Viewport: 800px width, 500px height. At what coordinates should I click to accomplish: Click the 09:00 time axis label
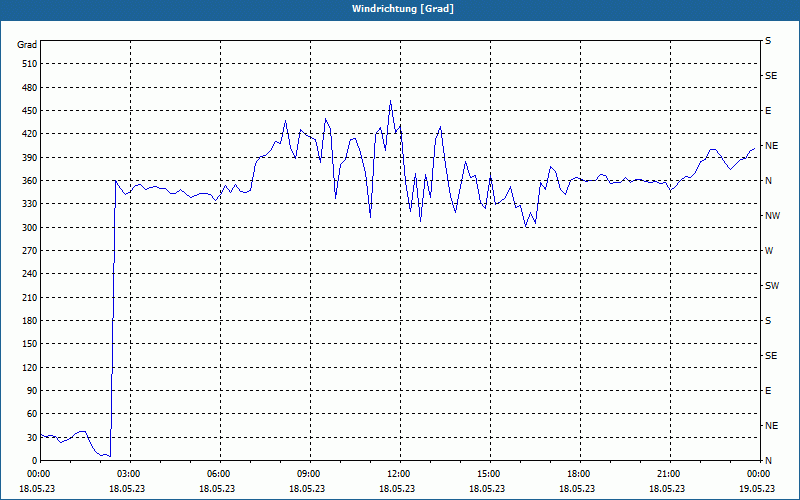[x=307, y=474]
